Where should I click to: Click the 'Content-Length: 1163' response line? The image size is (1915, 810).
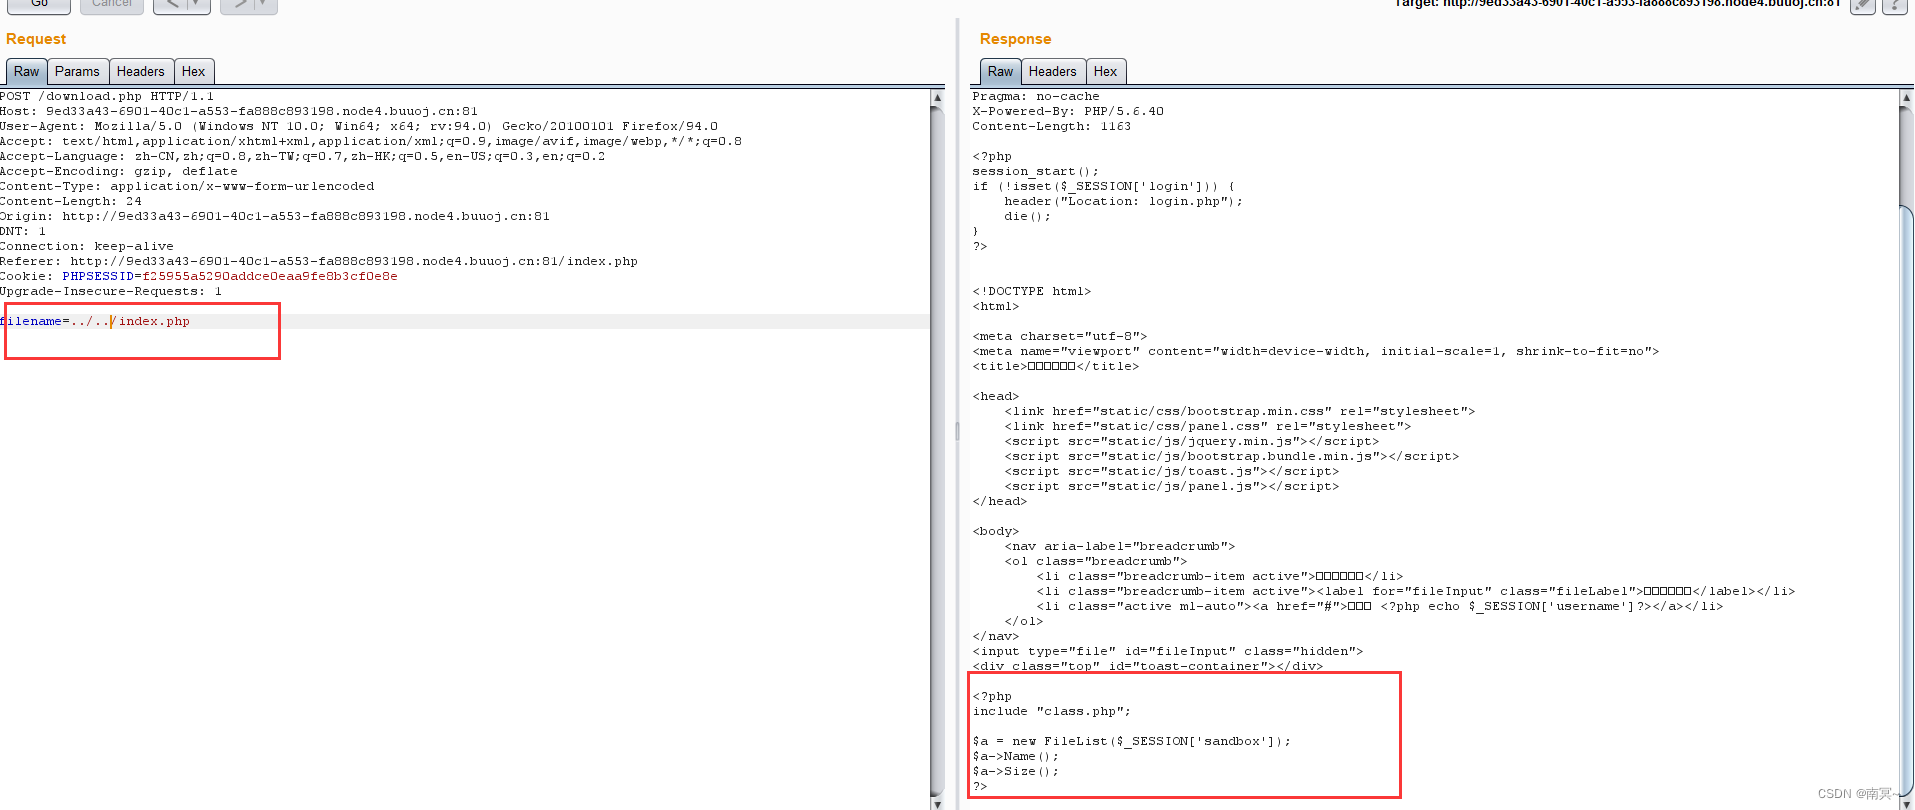[1052, 127]
